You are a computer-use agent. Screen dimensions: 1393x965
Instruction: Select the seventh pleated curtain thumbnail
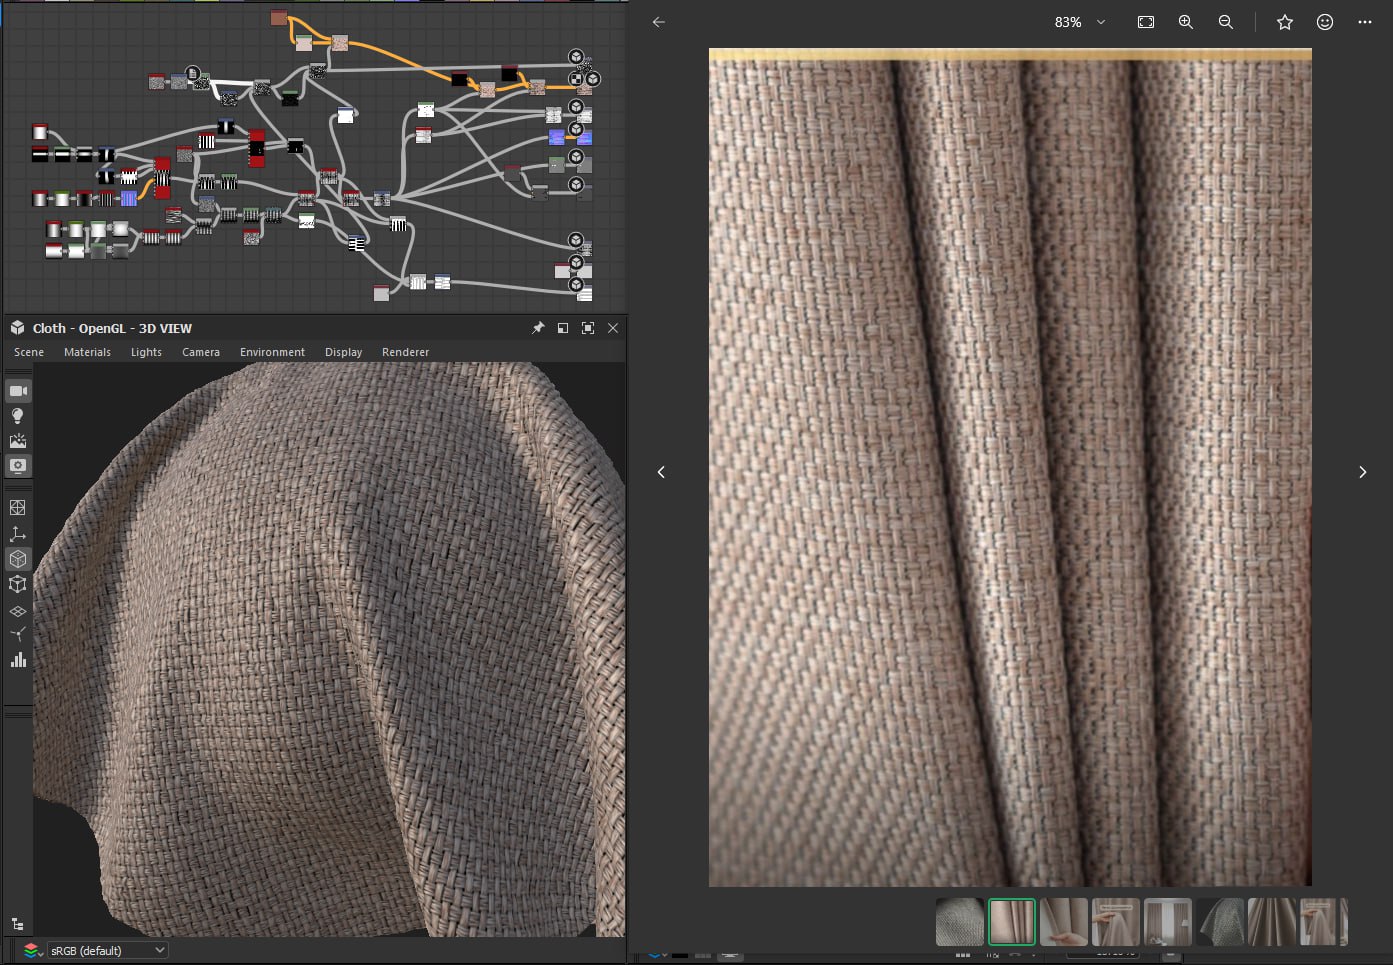1272,922
